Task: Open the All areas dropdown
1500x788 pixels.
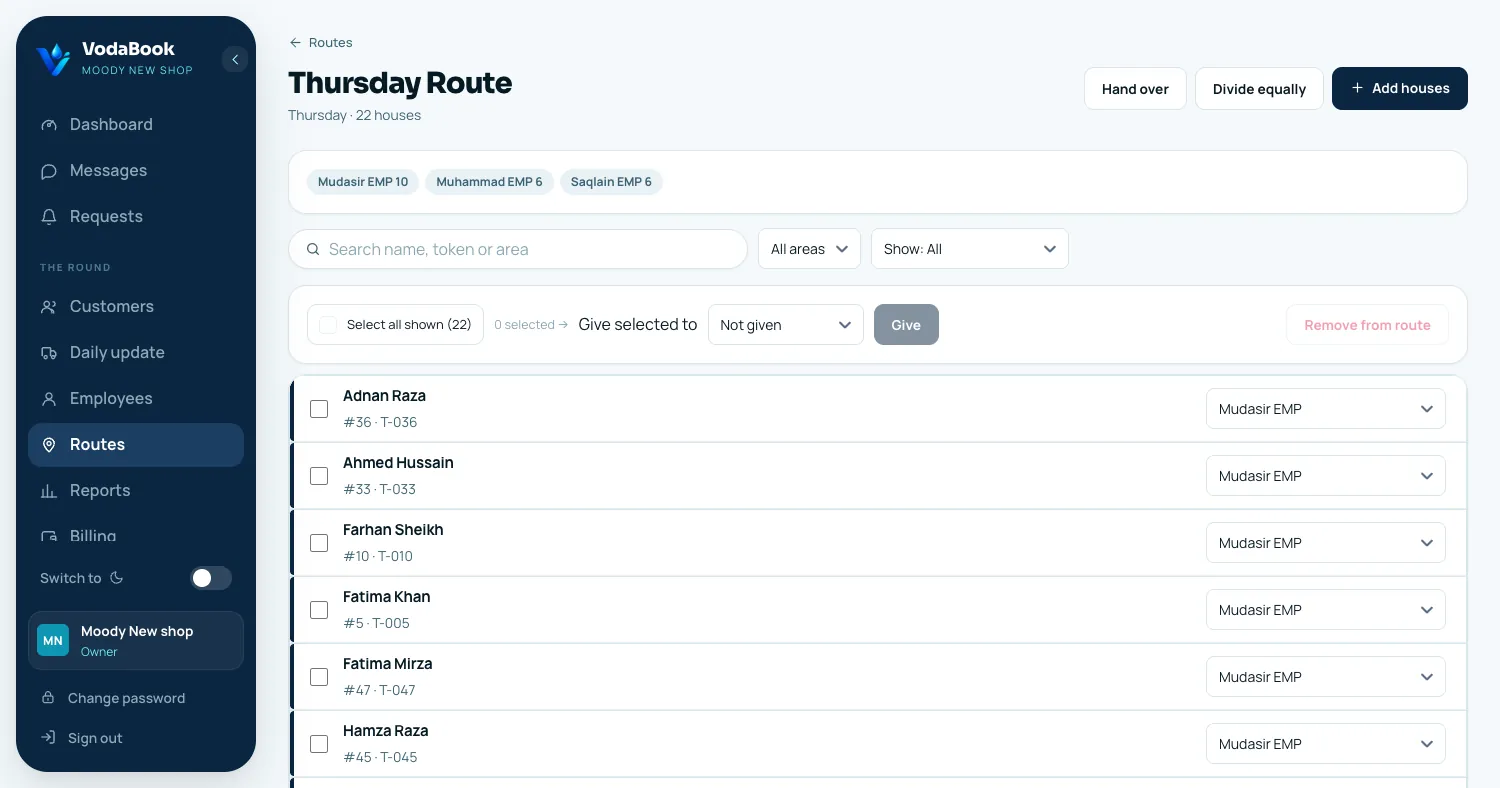Action: tap(809, 249)
